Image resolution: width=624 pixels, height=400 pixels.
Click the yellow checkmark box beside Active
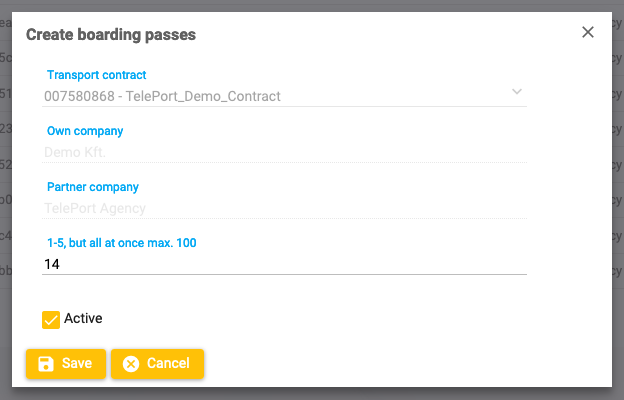(x=51, y=319)
